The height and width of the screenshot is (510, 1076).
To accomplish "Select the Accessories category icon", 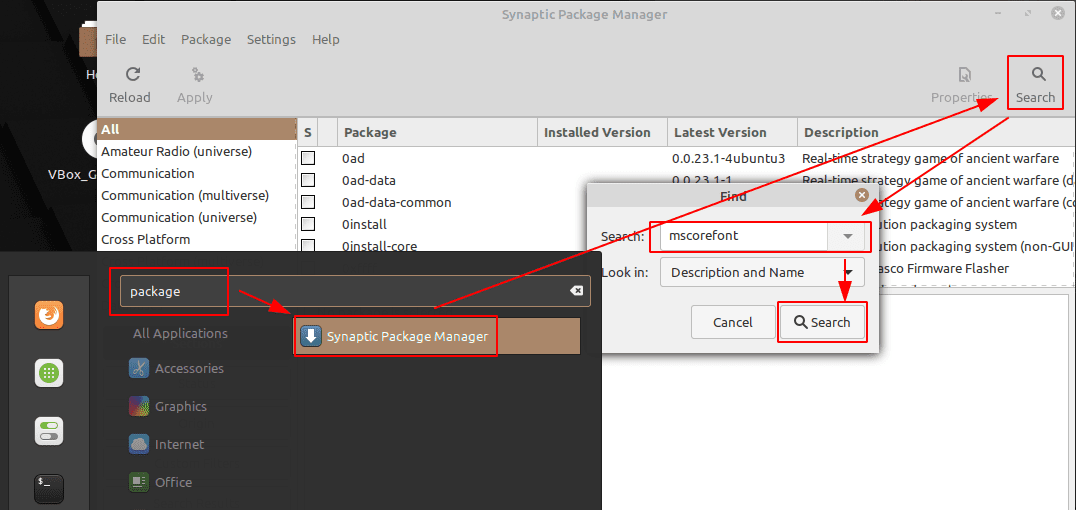I will tap(139, 369).
